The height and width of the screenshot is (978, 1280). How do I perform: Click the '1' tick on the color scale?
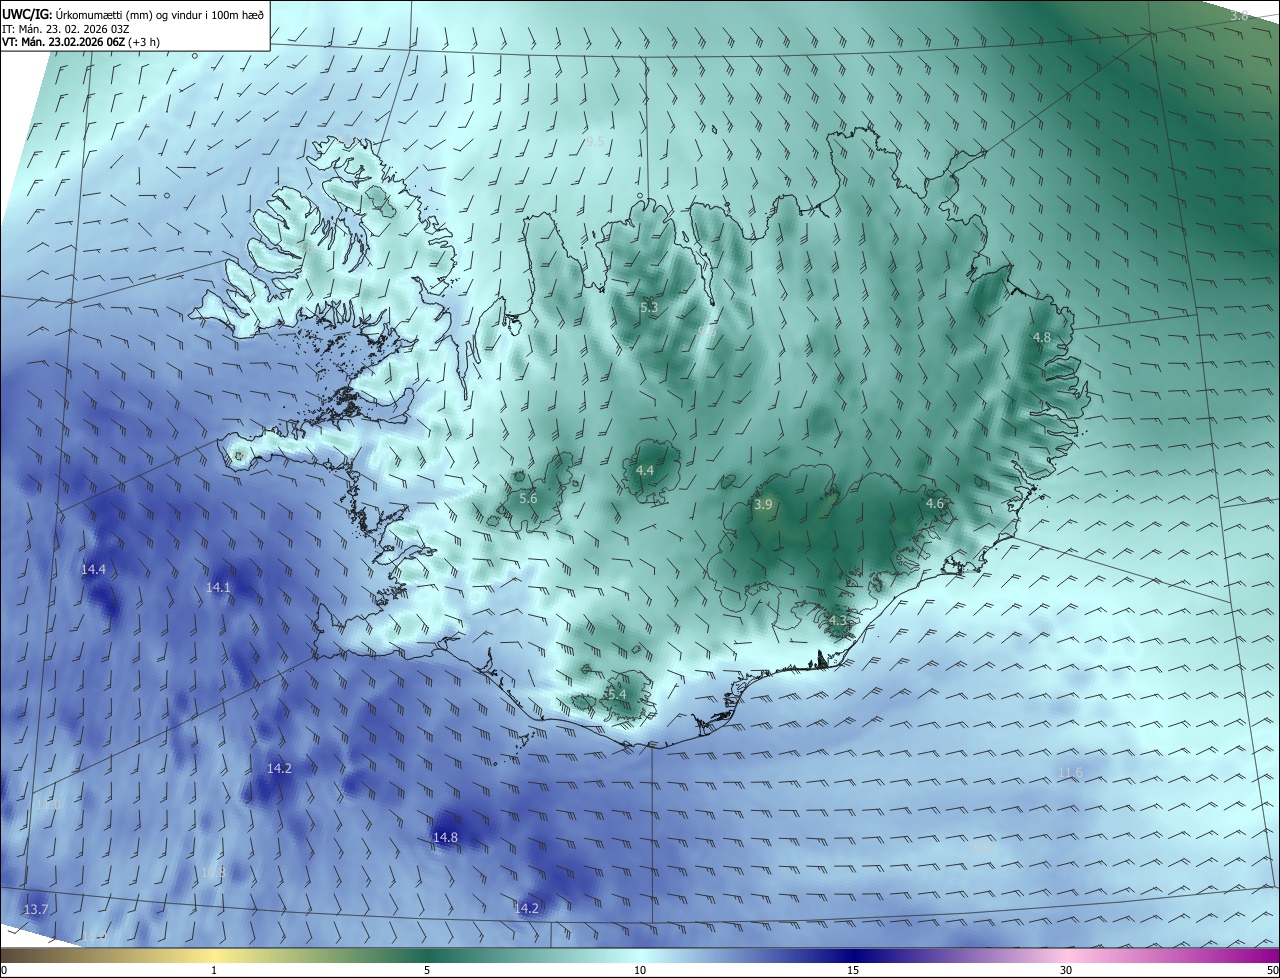tap(214, 970)
